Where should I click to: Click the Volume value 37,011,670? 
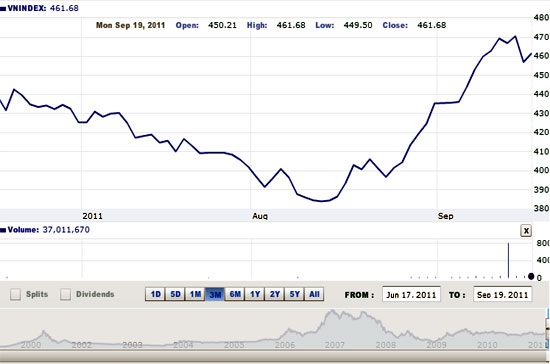[x=66, y=230]
